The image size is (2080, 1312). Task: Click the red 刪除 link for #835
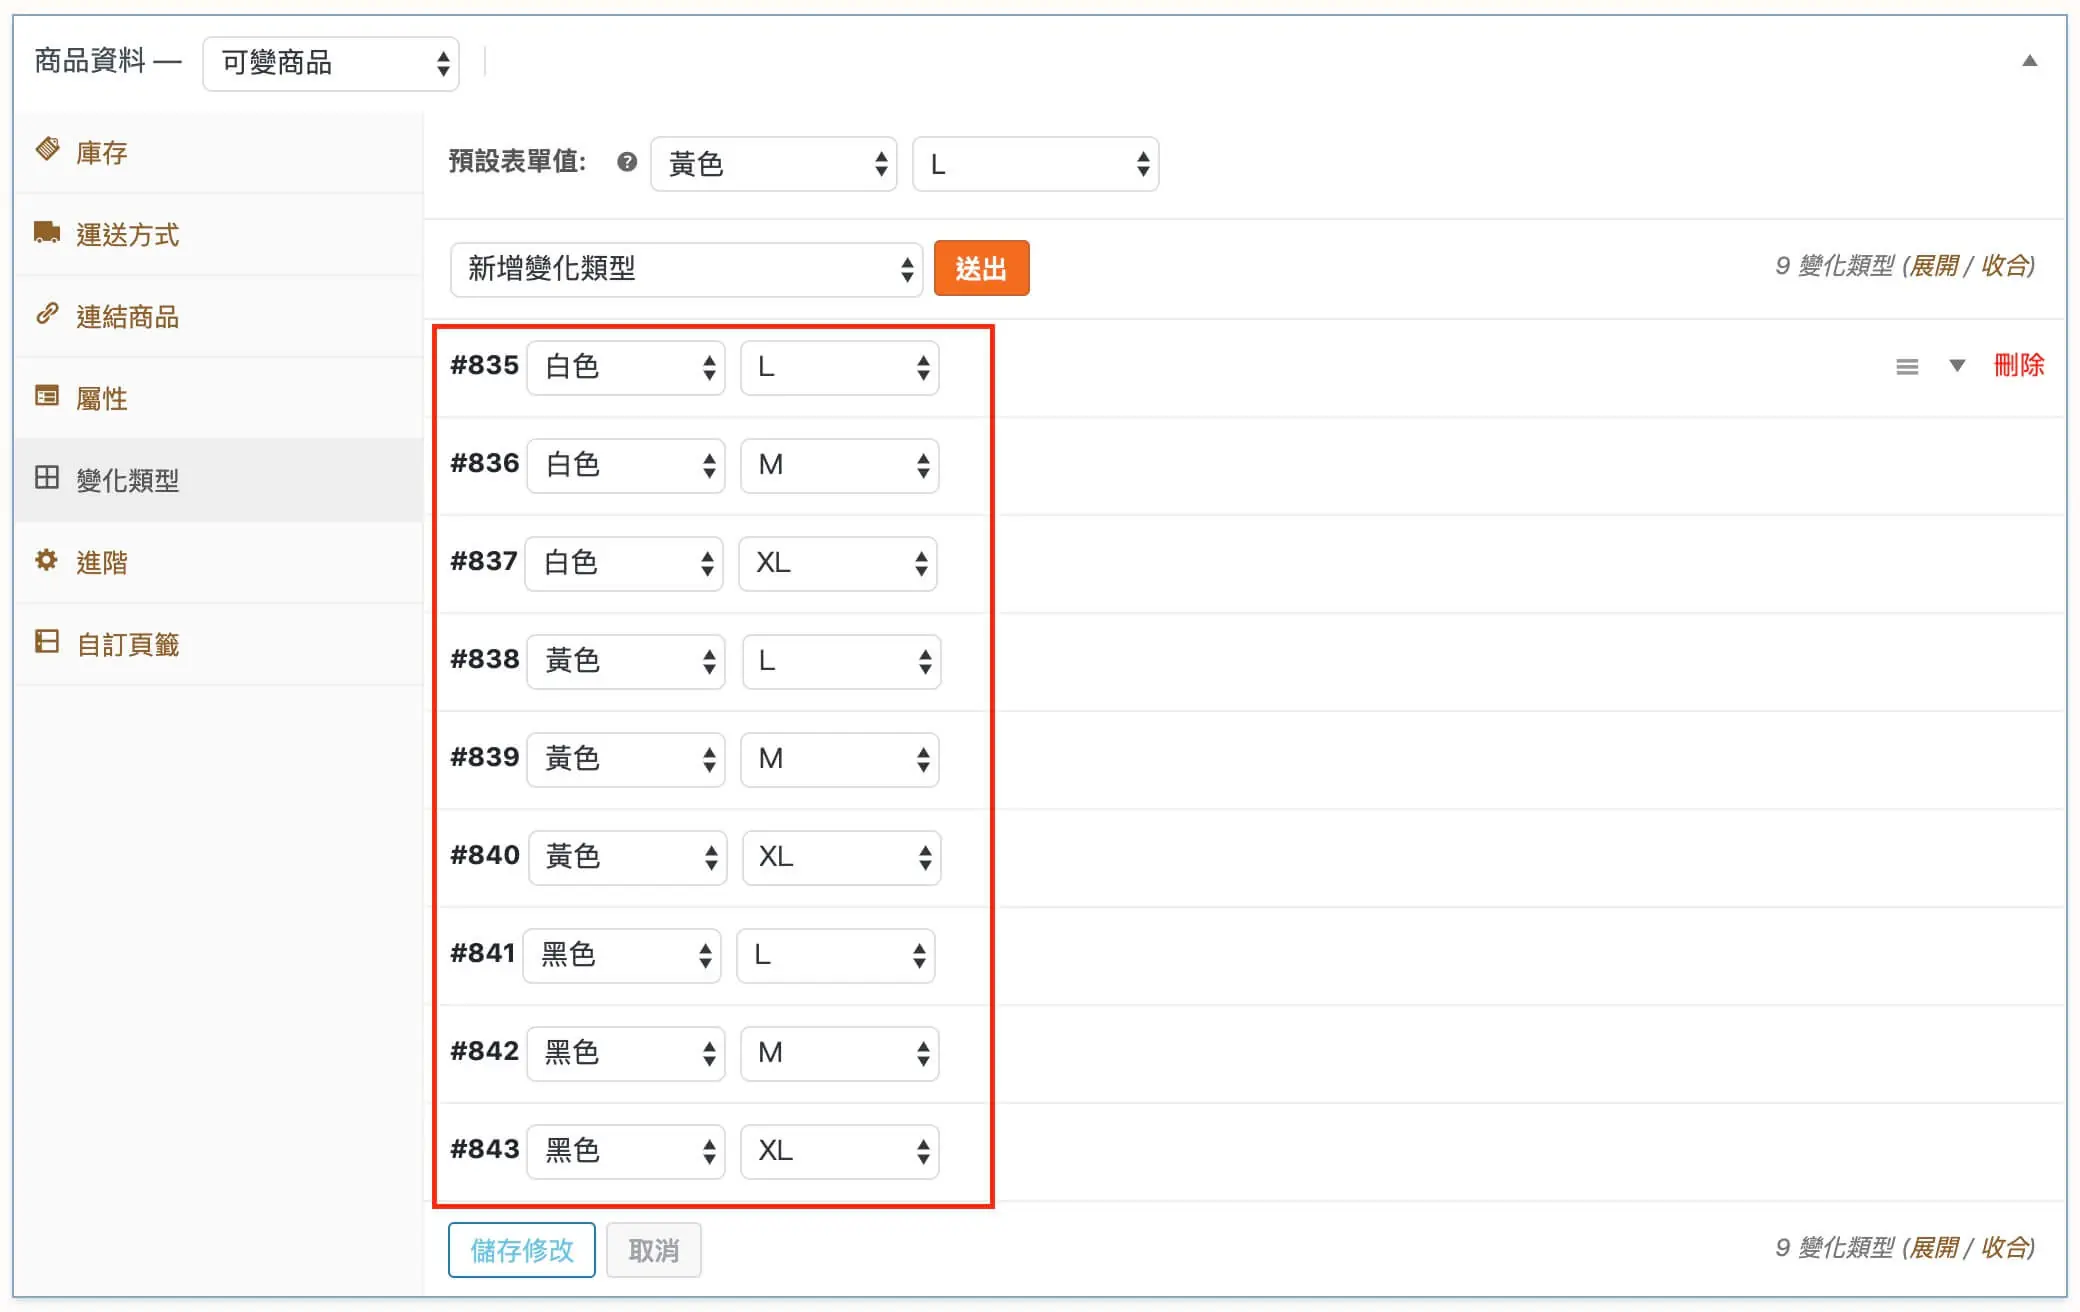coord(2019,365)
